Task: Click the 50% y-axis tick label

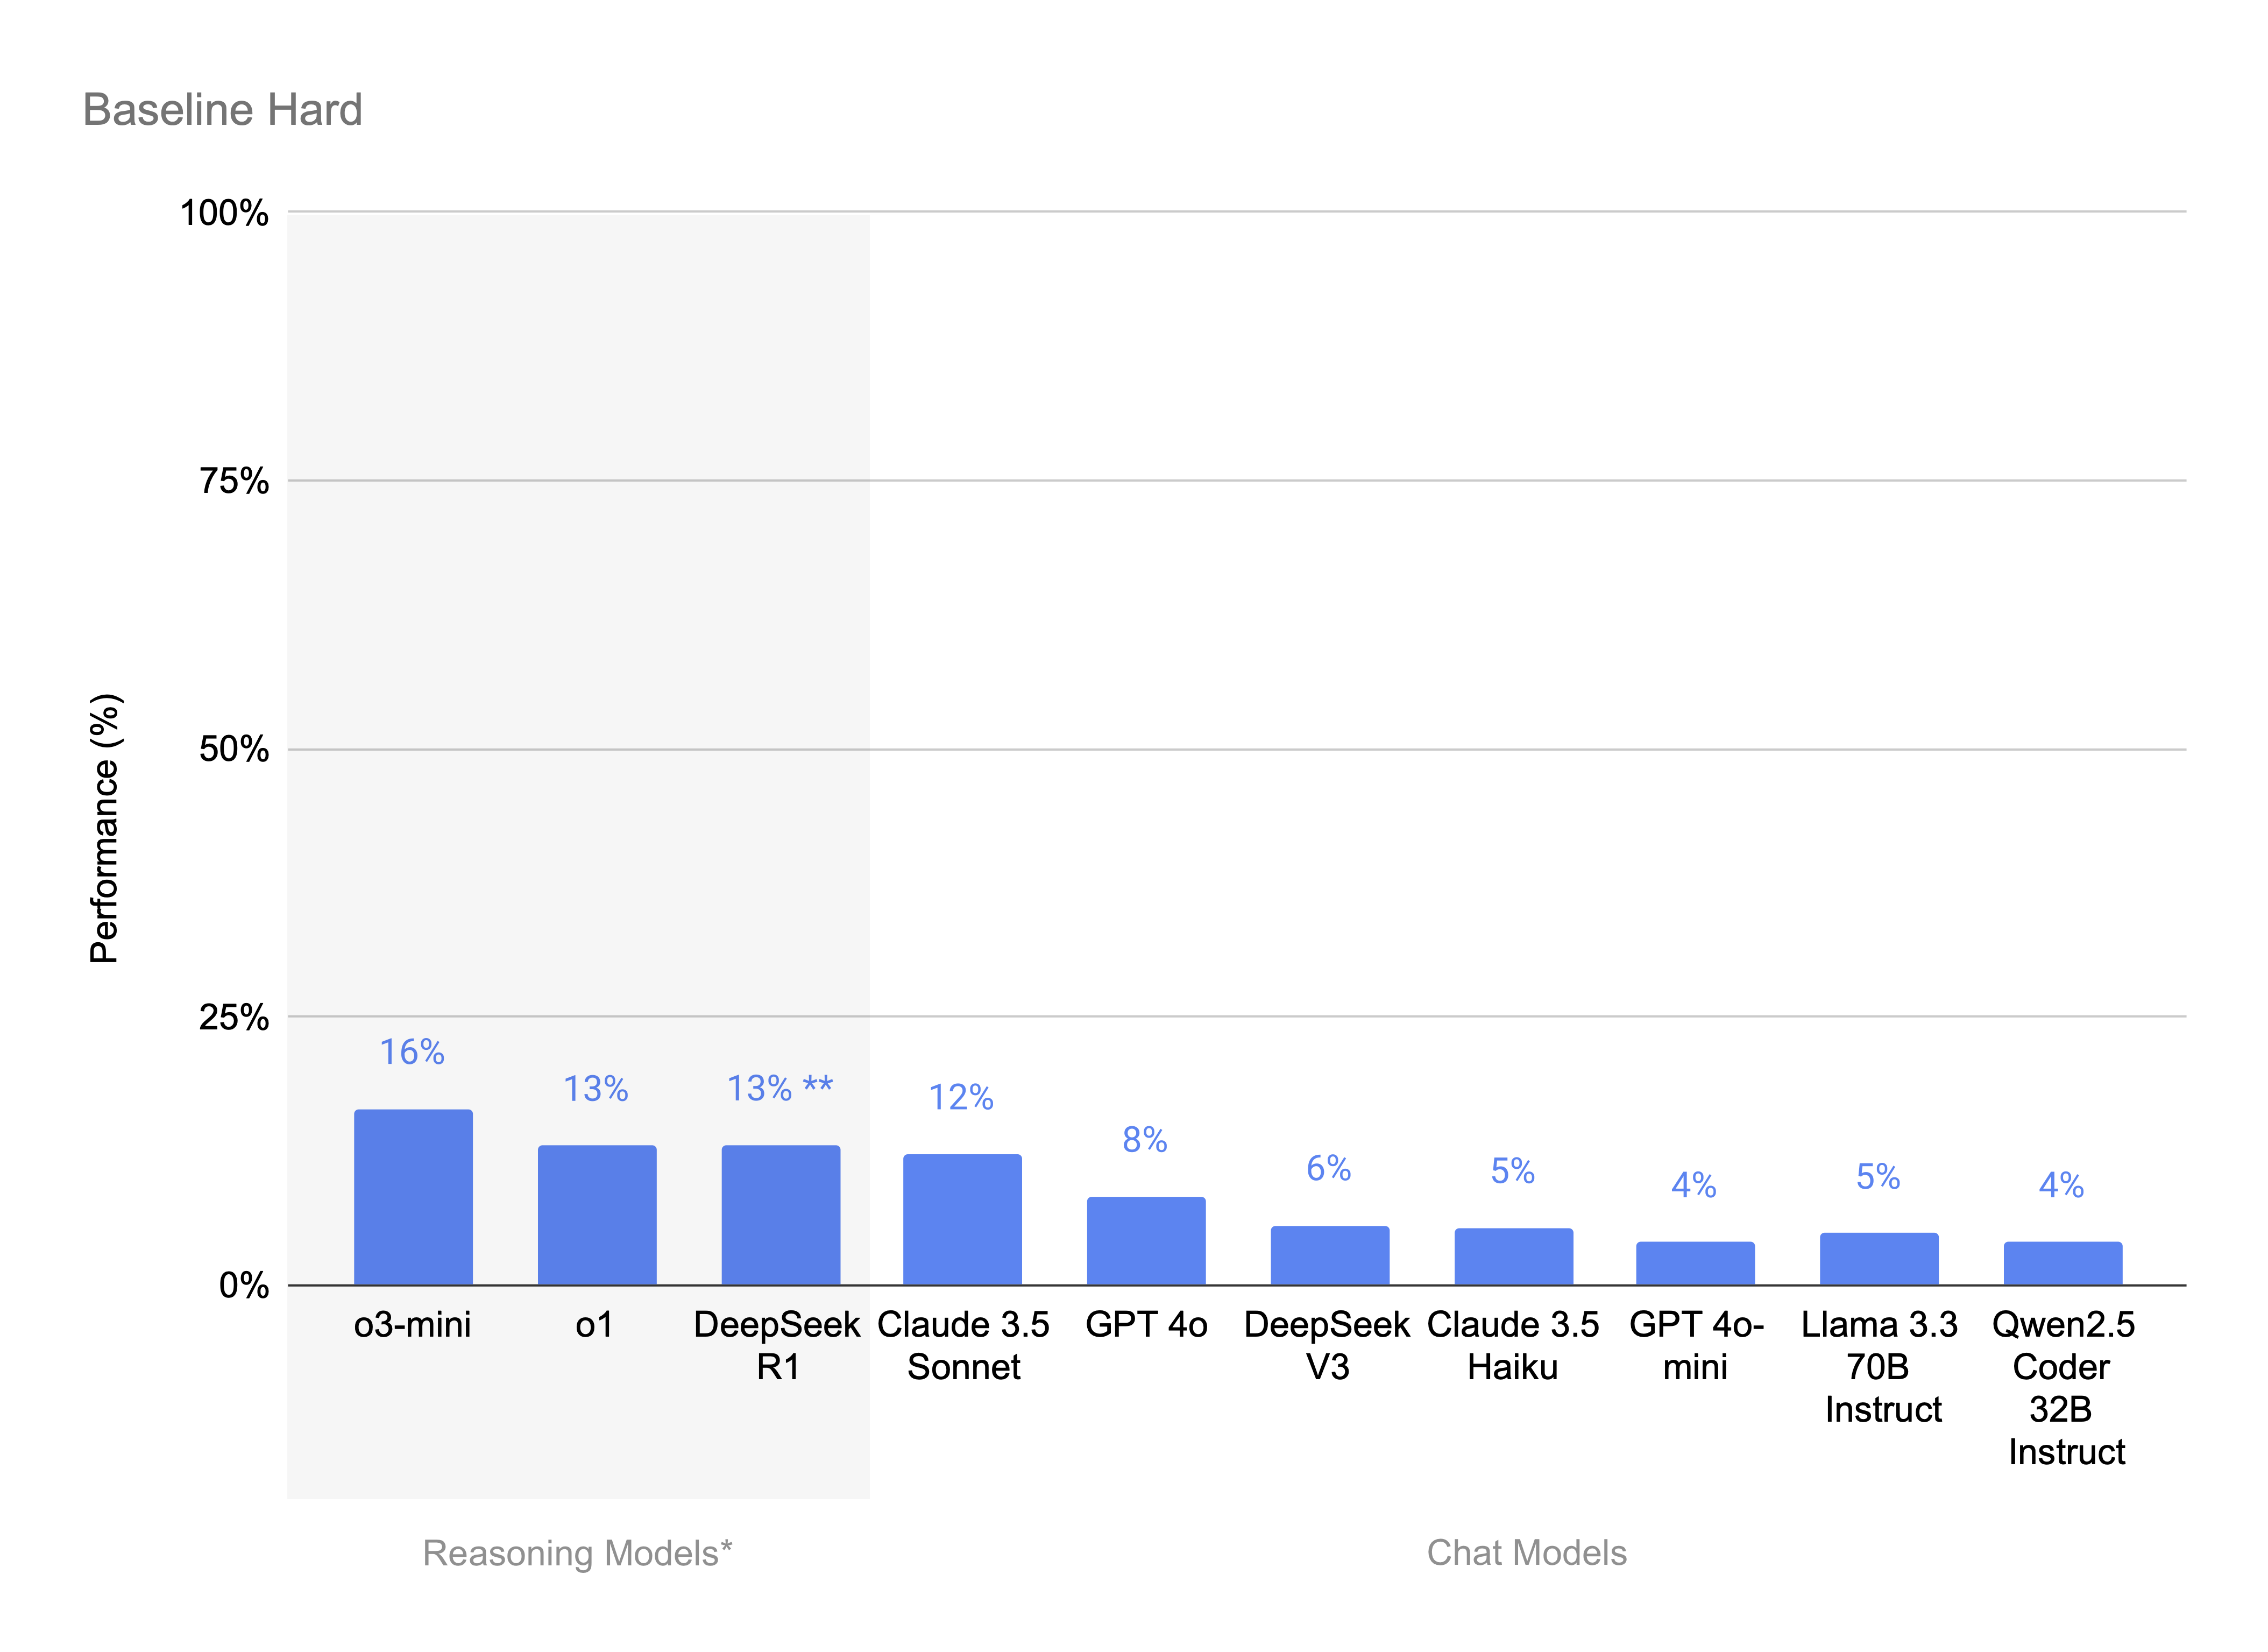Action: 234,749
